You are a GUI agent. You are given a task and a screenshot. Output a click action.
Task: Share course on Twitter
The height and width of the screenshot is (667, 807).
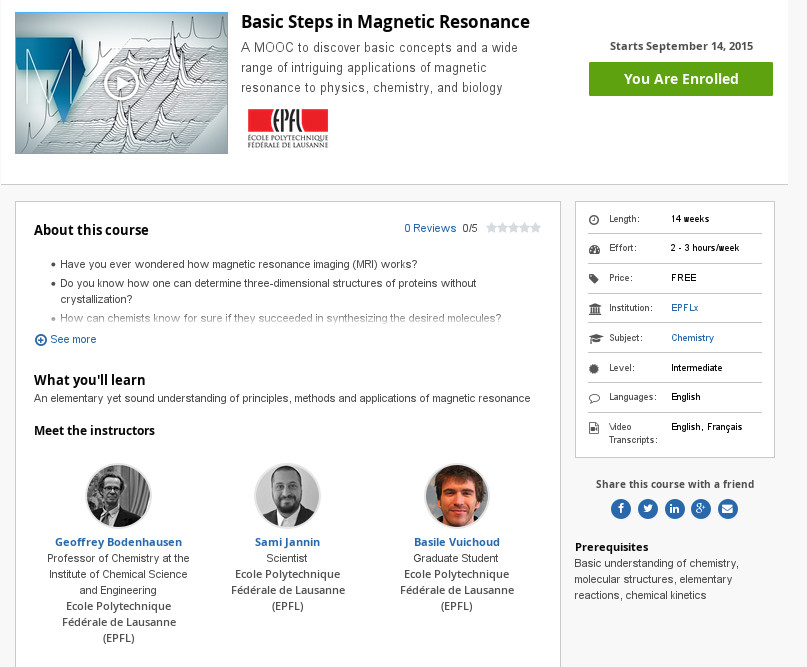[x=647, y=509]
